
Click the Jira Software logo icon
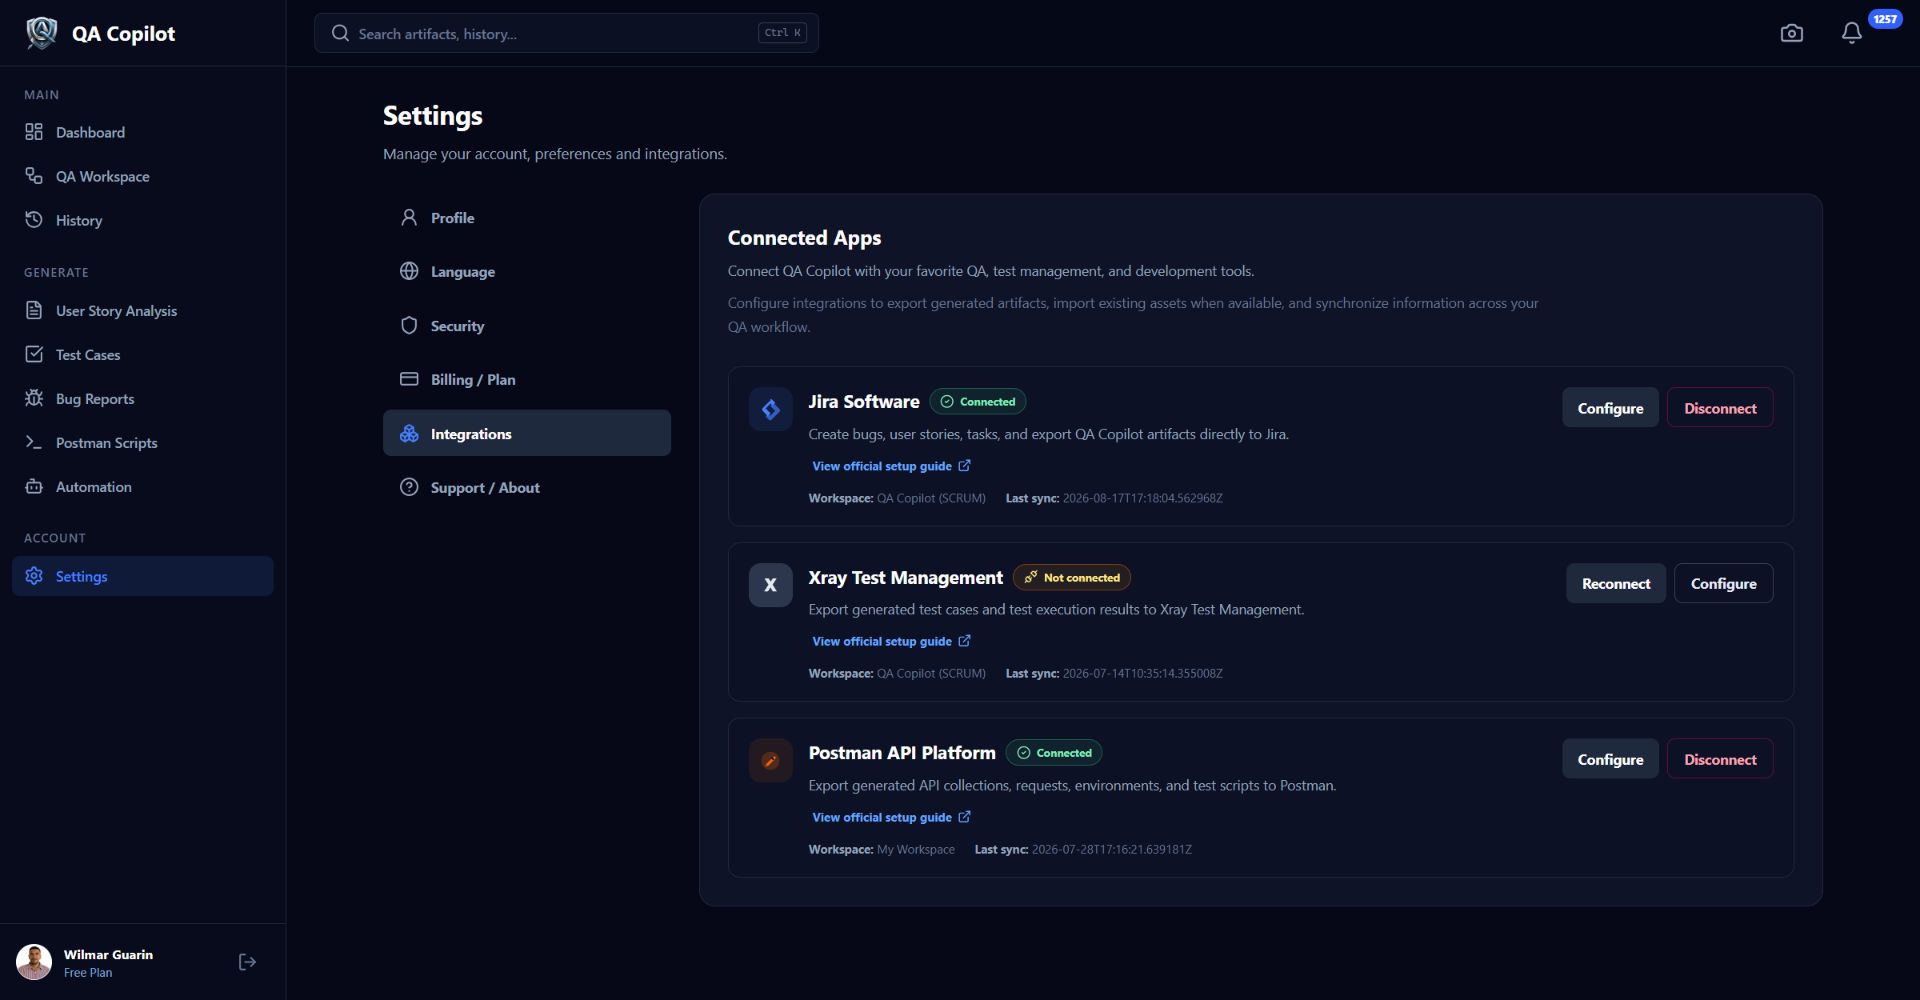[771, 409]
